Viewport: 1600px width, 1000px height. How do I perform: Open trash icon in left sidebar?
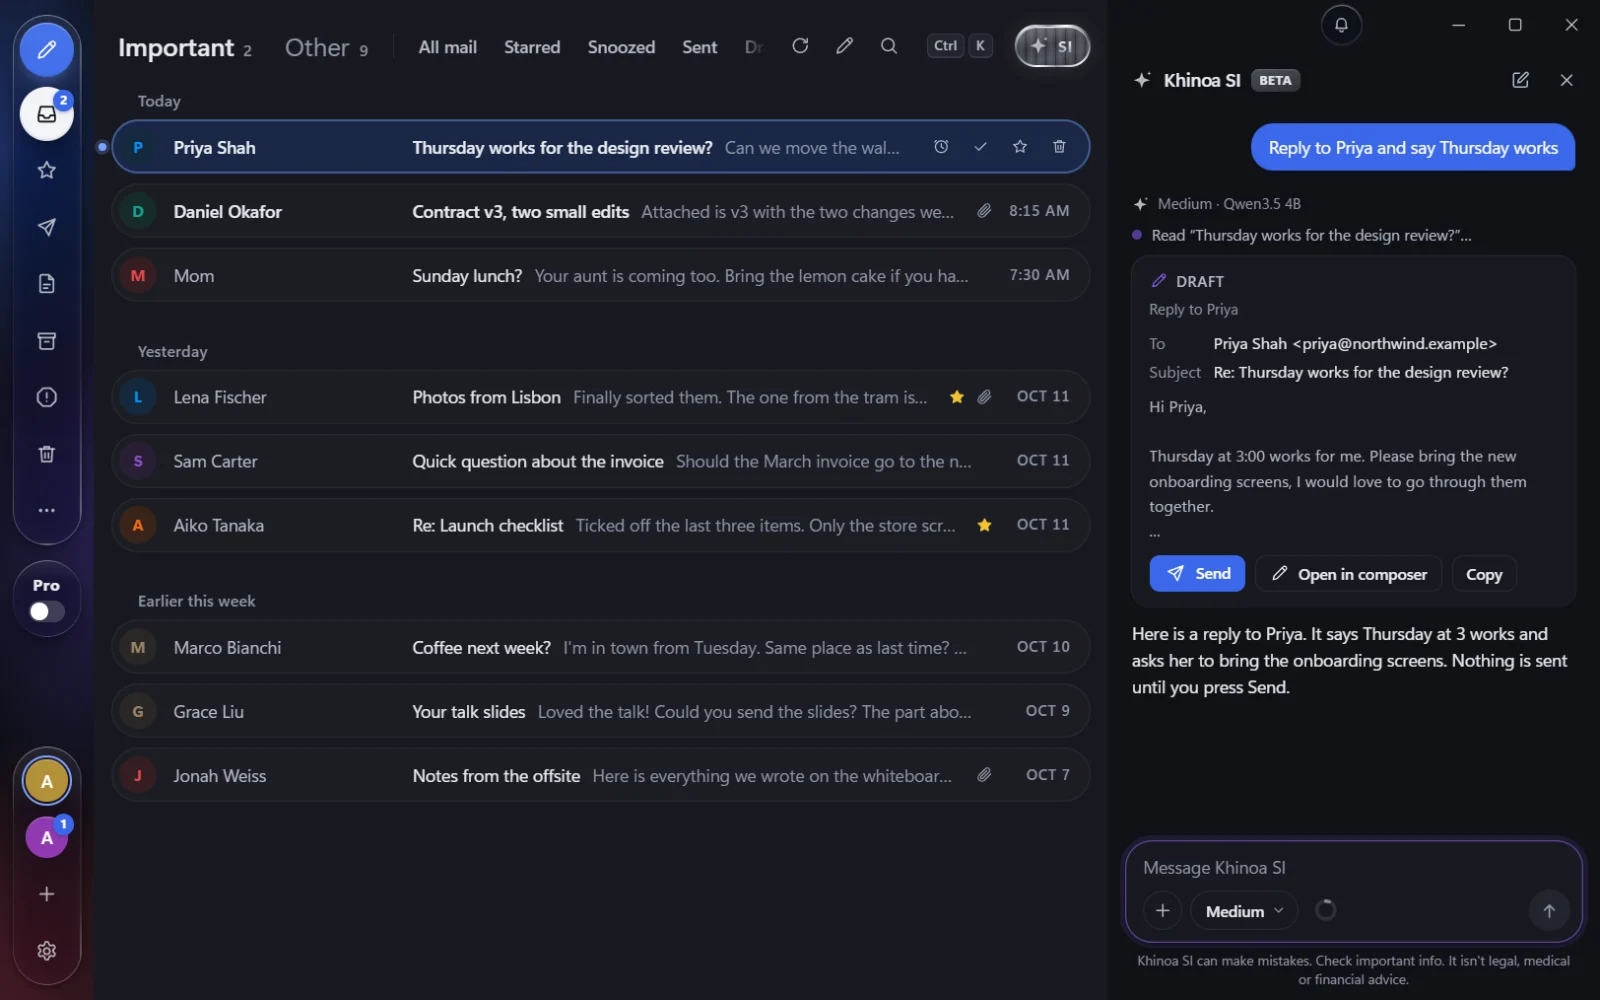(x=46, y=454)
